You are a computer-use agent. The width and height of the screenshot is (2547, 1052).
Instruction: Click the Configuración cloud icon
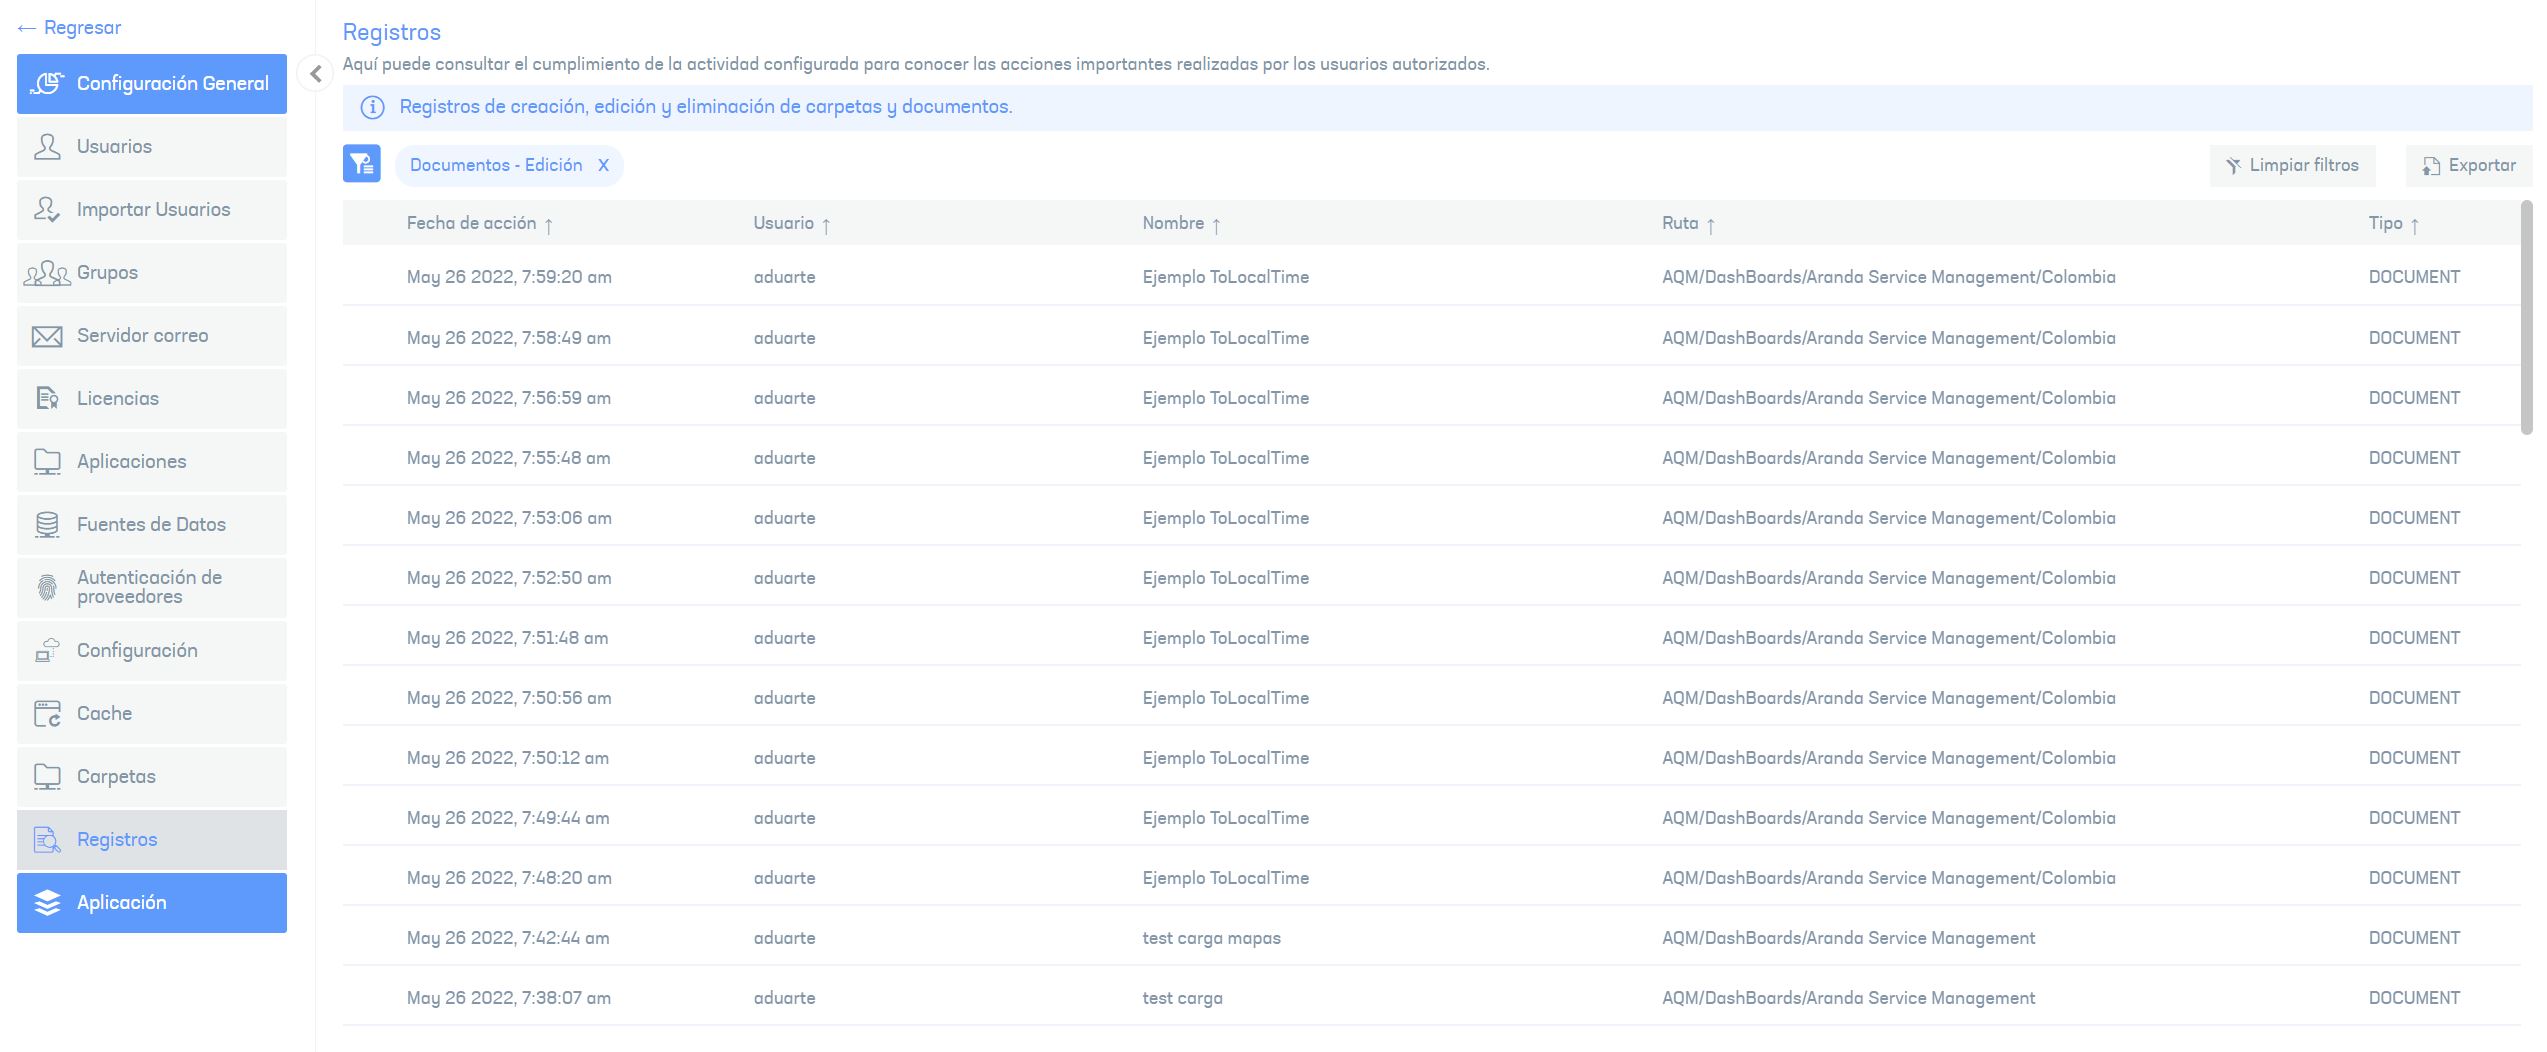pyautogui.click(x=47, y=651)
